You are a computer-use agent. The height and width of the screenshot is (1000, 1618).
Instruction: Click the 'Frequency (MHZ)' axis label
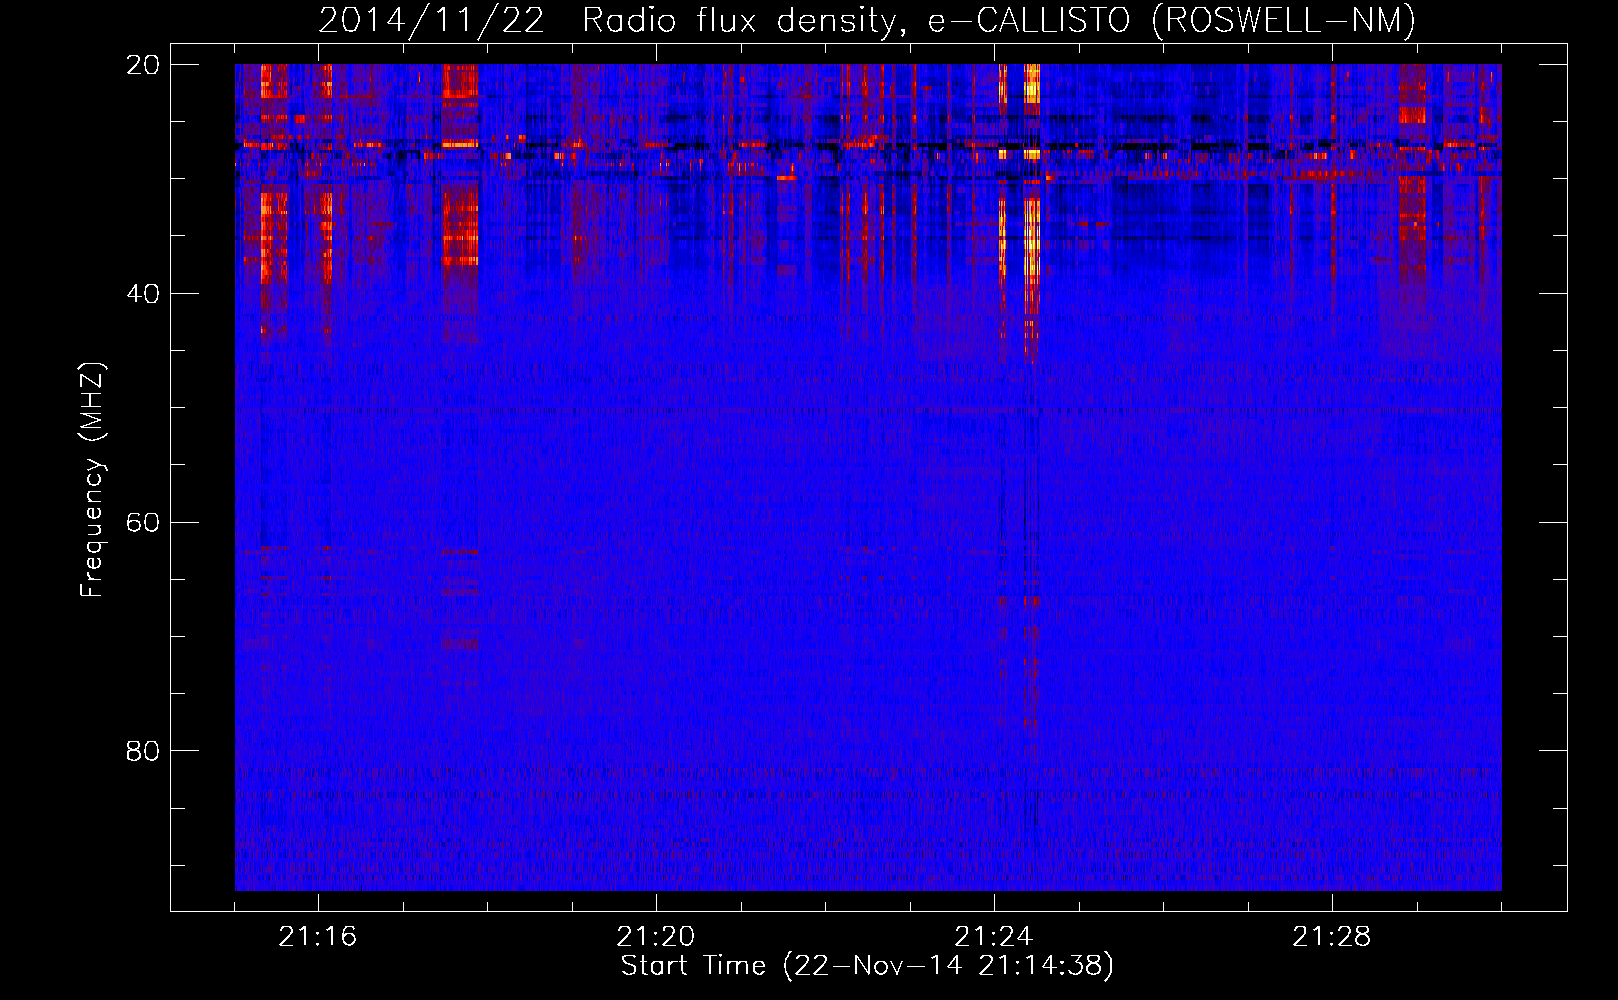(92, 480)
